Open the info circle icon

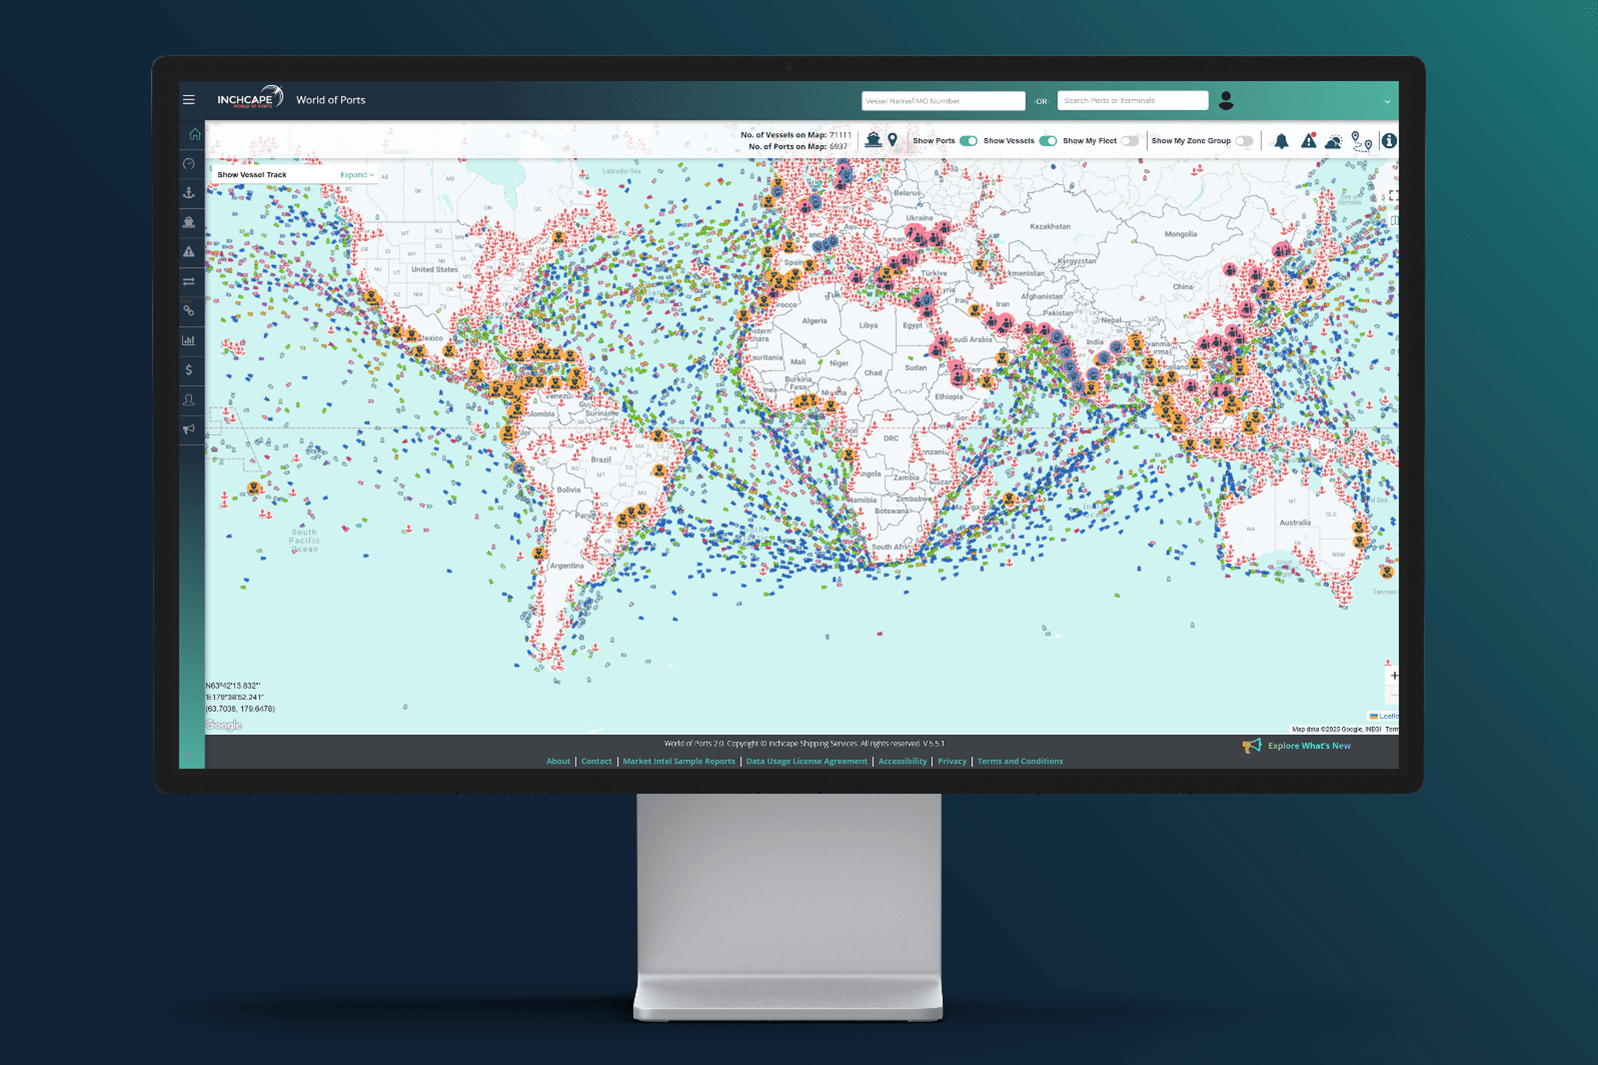point(1389,141)
